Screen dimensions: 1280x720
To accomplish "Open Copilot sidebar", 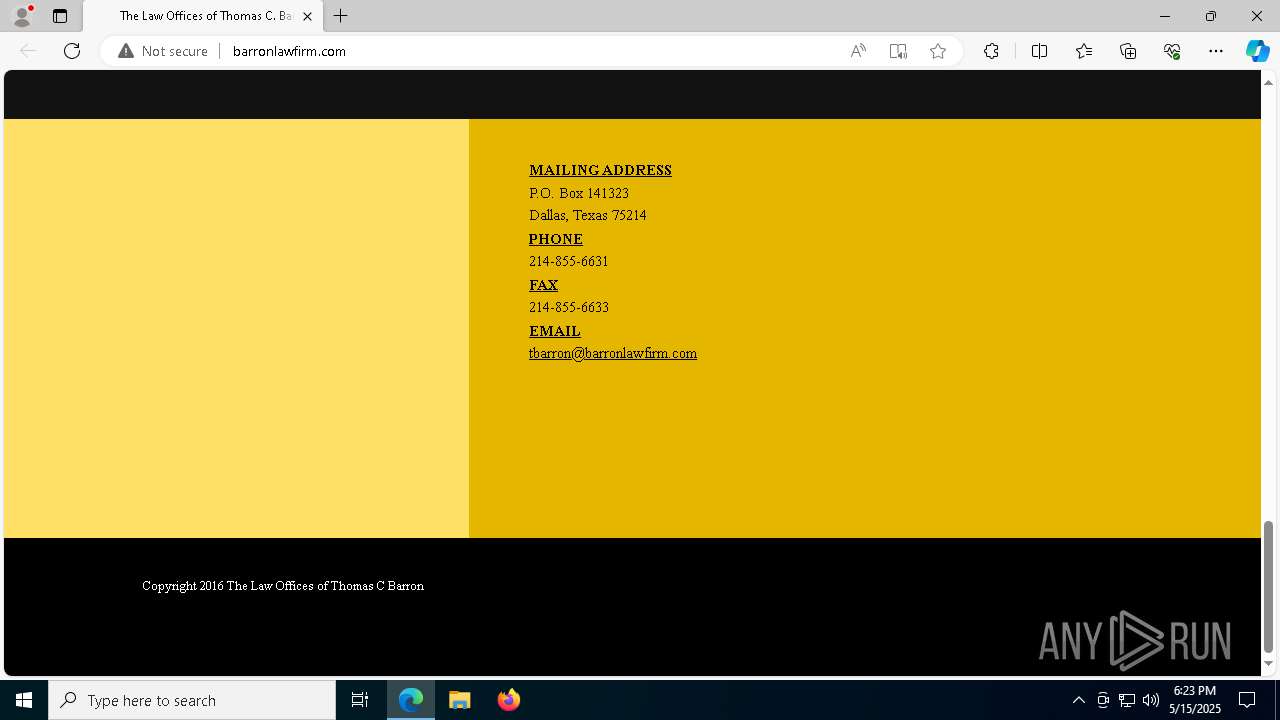I will [x=1257, y=51].
